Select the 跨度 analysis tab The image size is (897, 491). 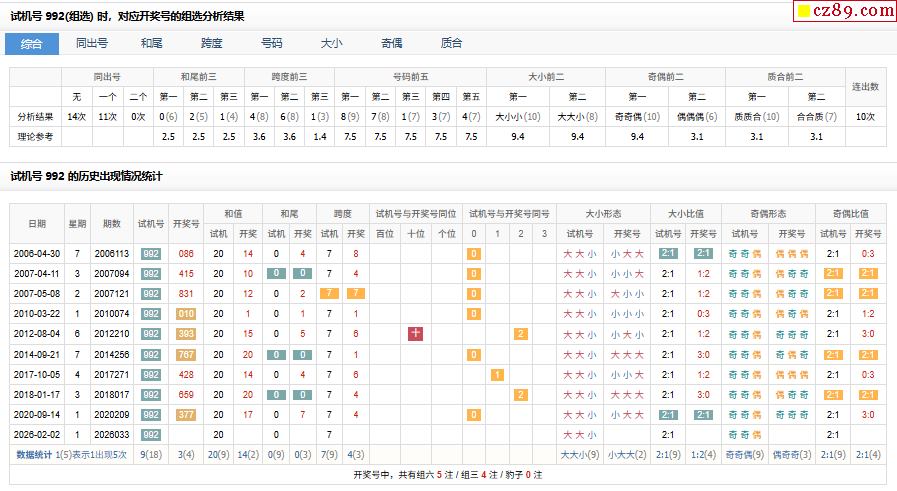click(x=212, y=44)
